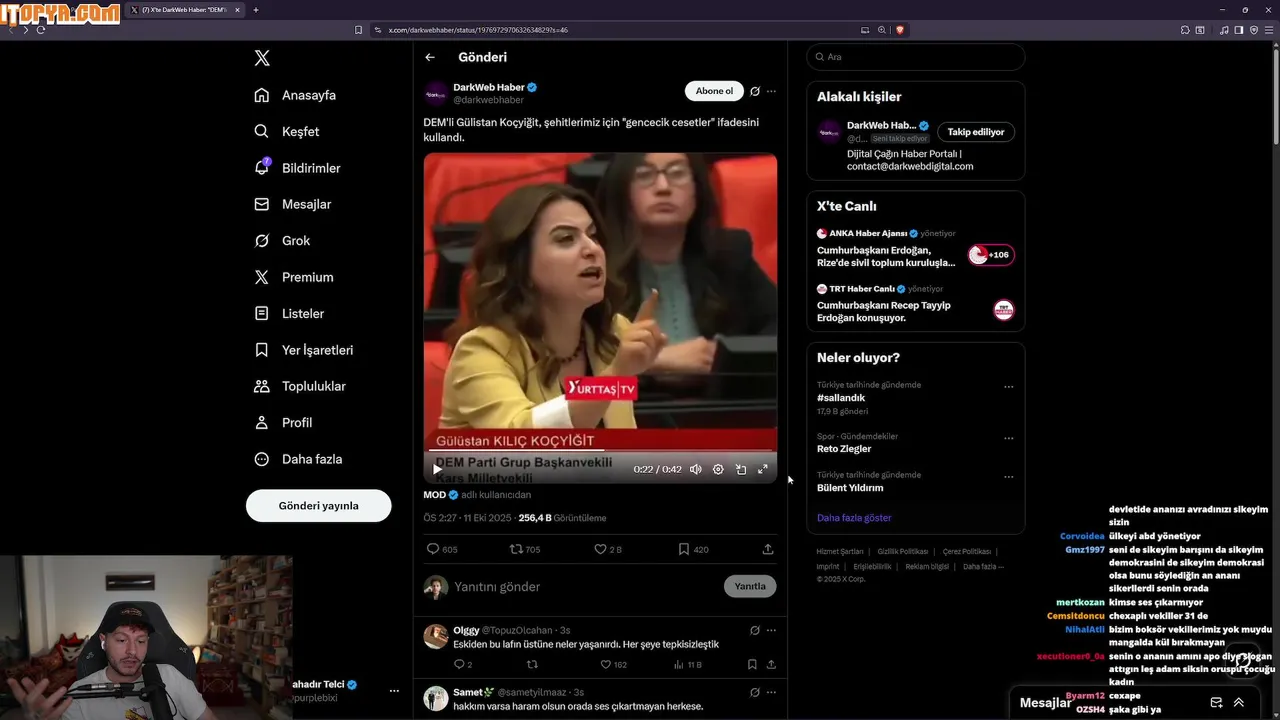Click the Yanıtla button
Image resolution: width=1280 pixels, height=720 pixels.
pyautogui.click(x=750, y=587)
